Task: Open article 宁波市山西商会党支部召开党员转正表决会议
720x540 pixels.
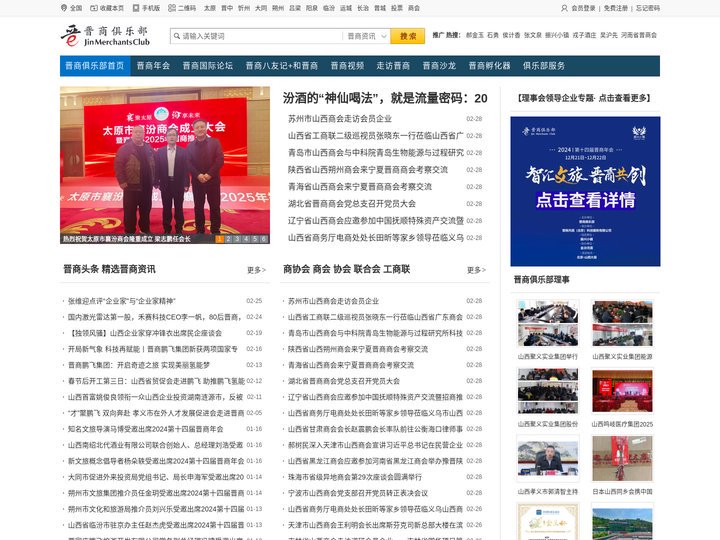Action: pos(358,493)
